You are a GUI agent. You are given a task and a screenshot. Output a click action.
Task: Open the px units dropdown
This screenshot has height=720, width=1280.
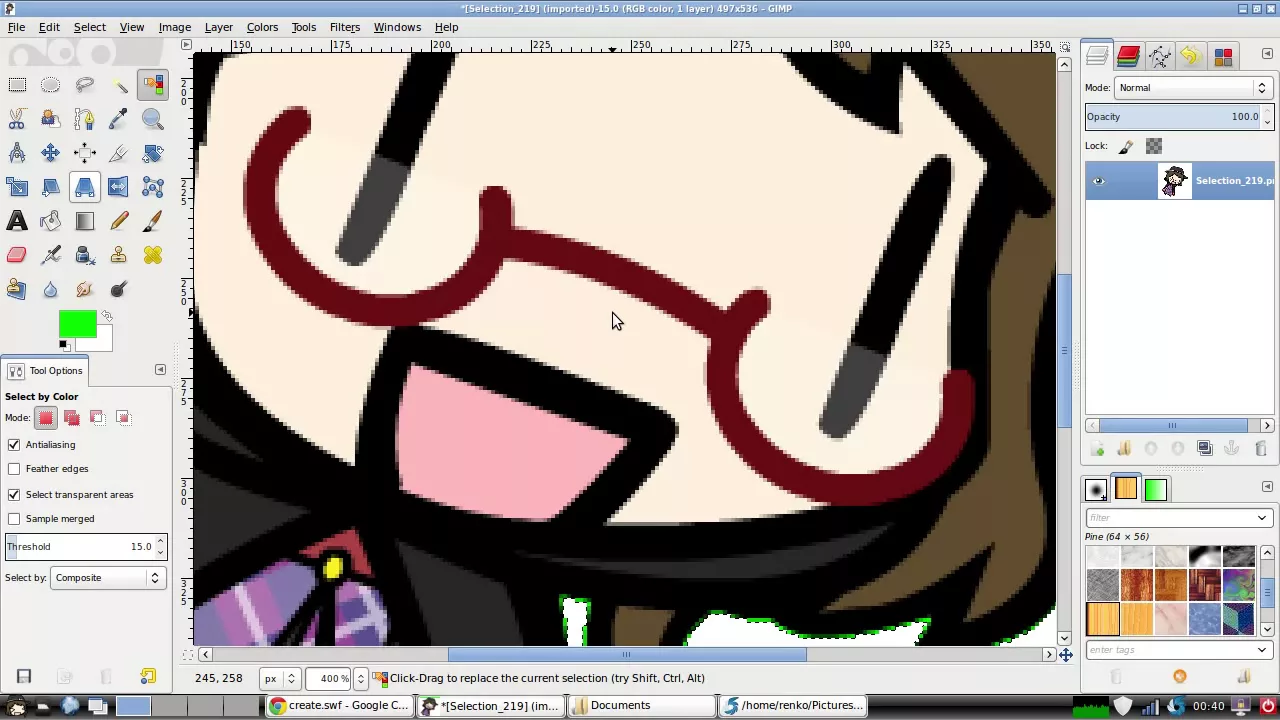tap(279, 678)
